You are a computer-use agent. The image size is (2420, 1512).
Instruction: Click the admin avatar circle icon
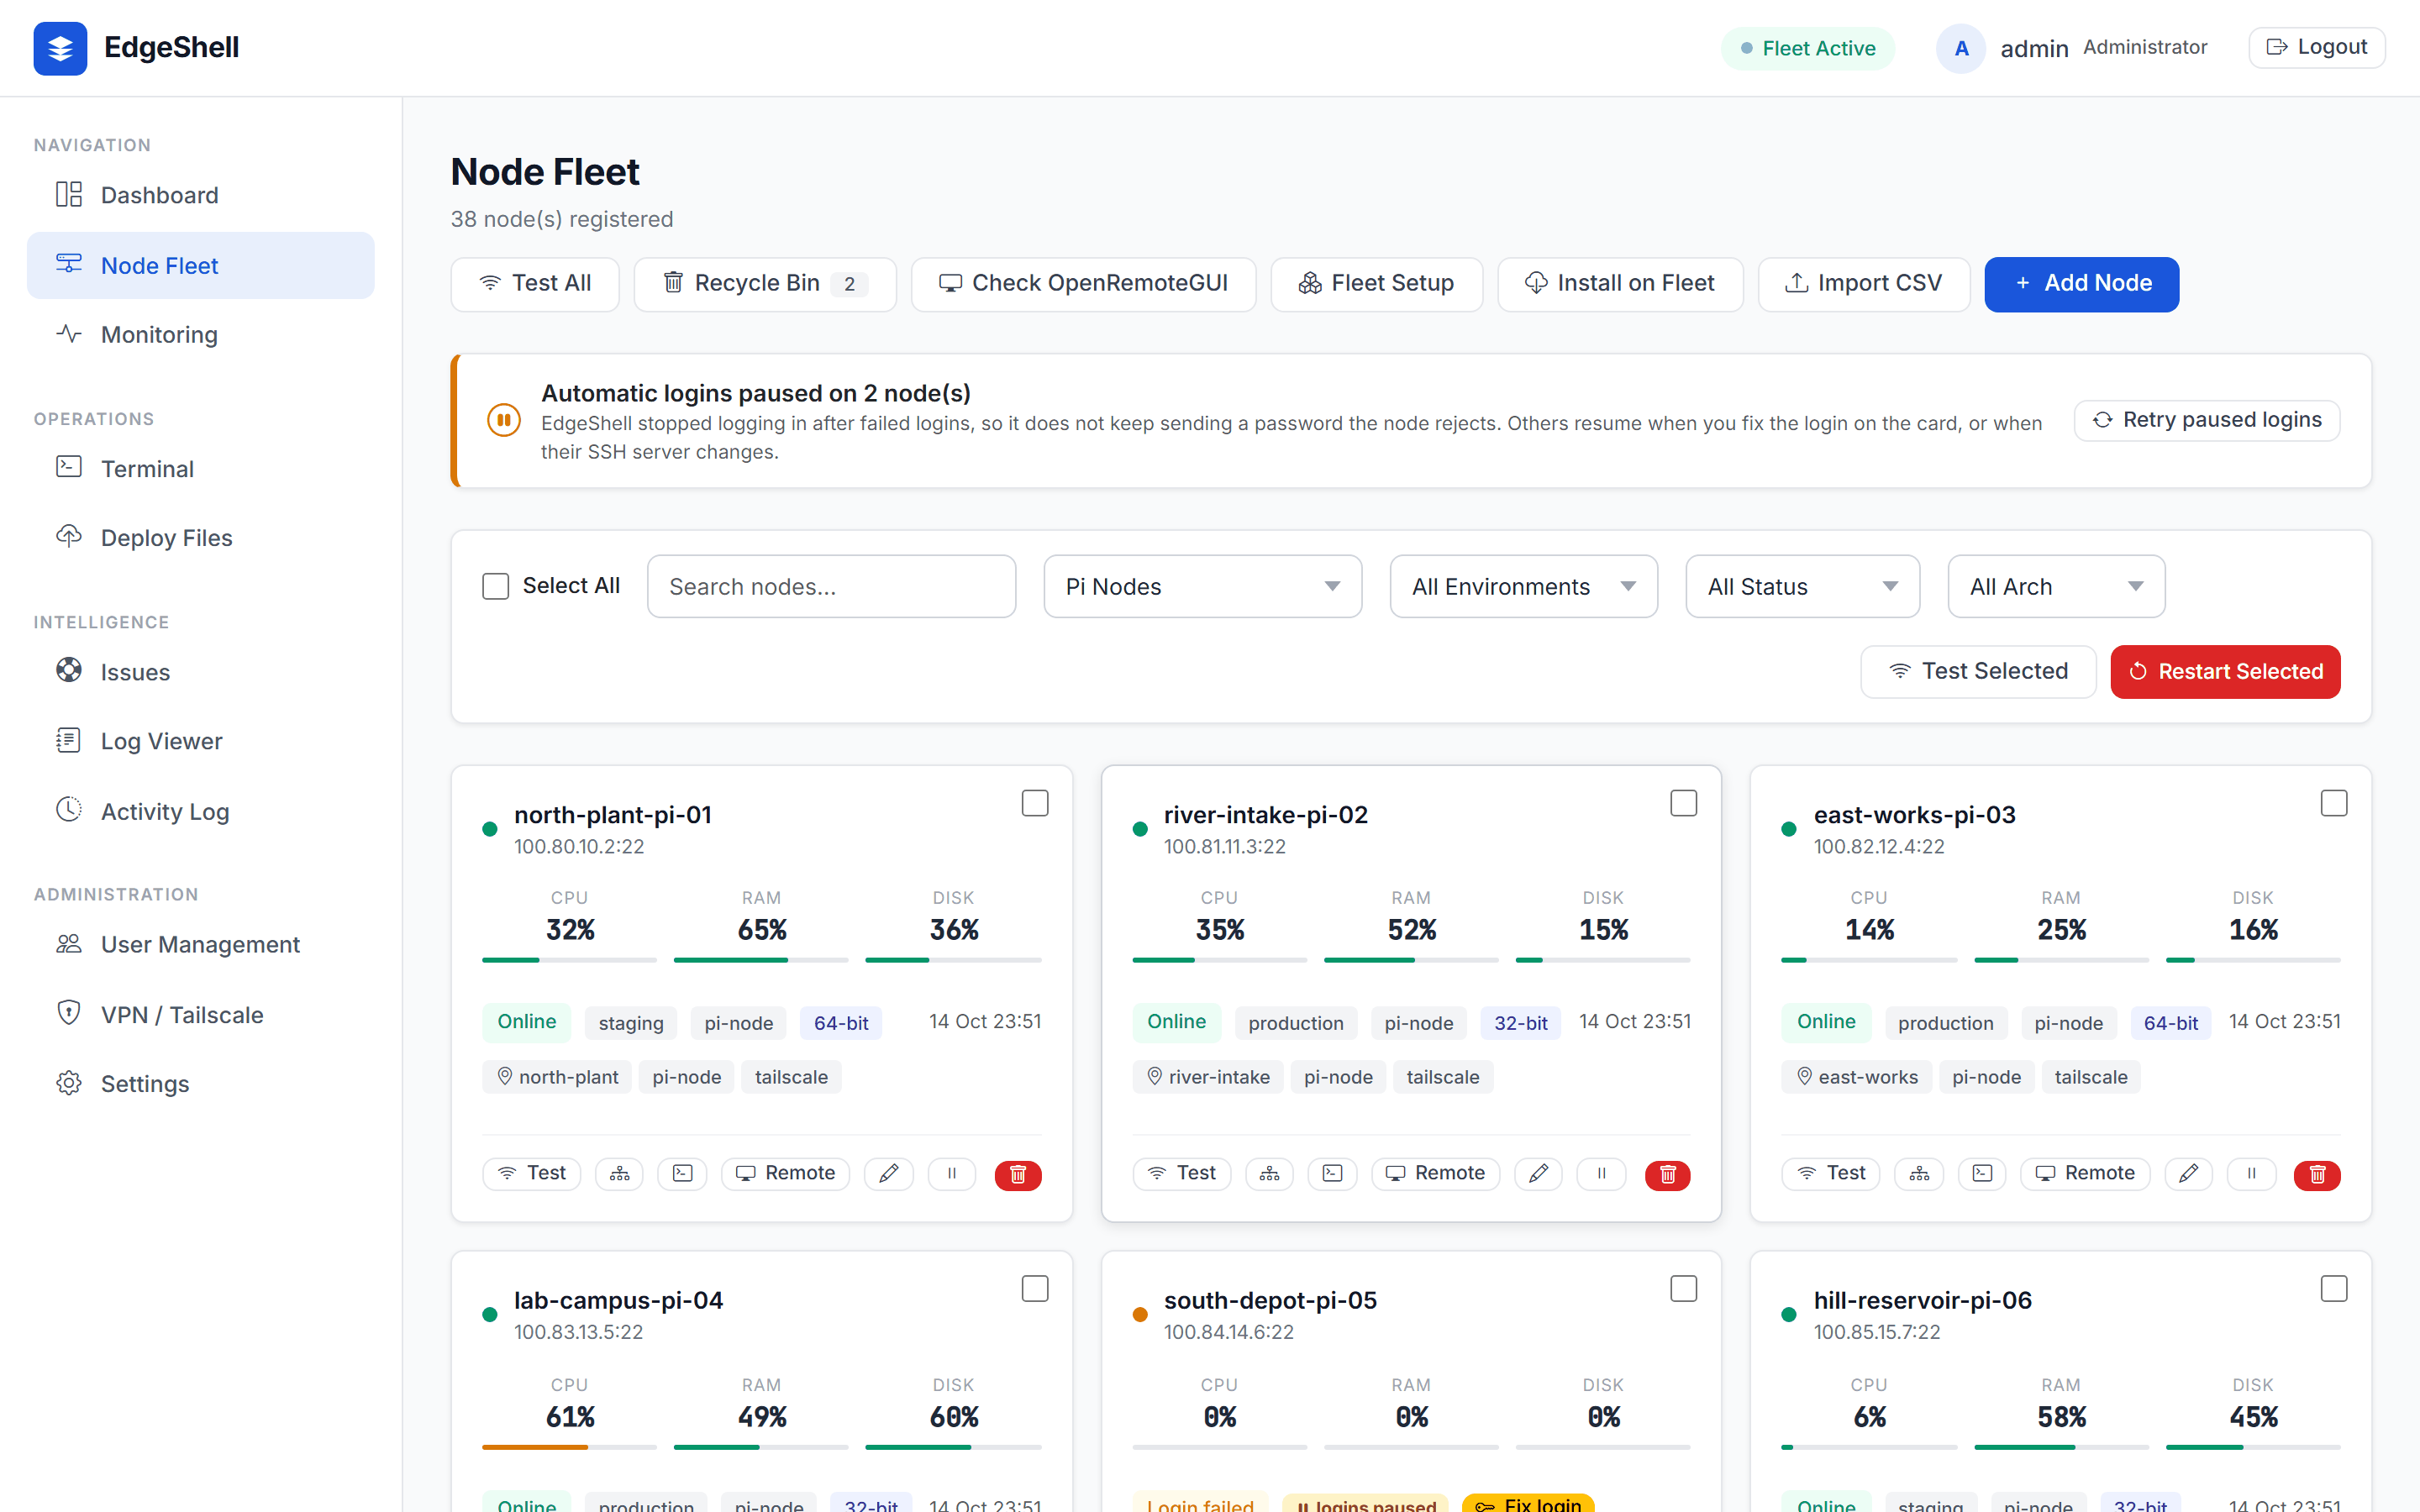click(x=1961, y=48)
